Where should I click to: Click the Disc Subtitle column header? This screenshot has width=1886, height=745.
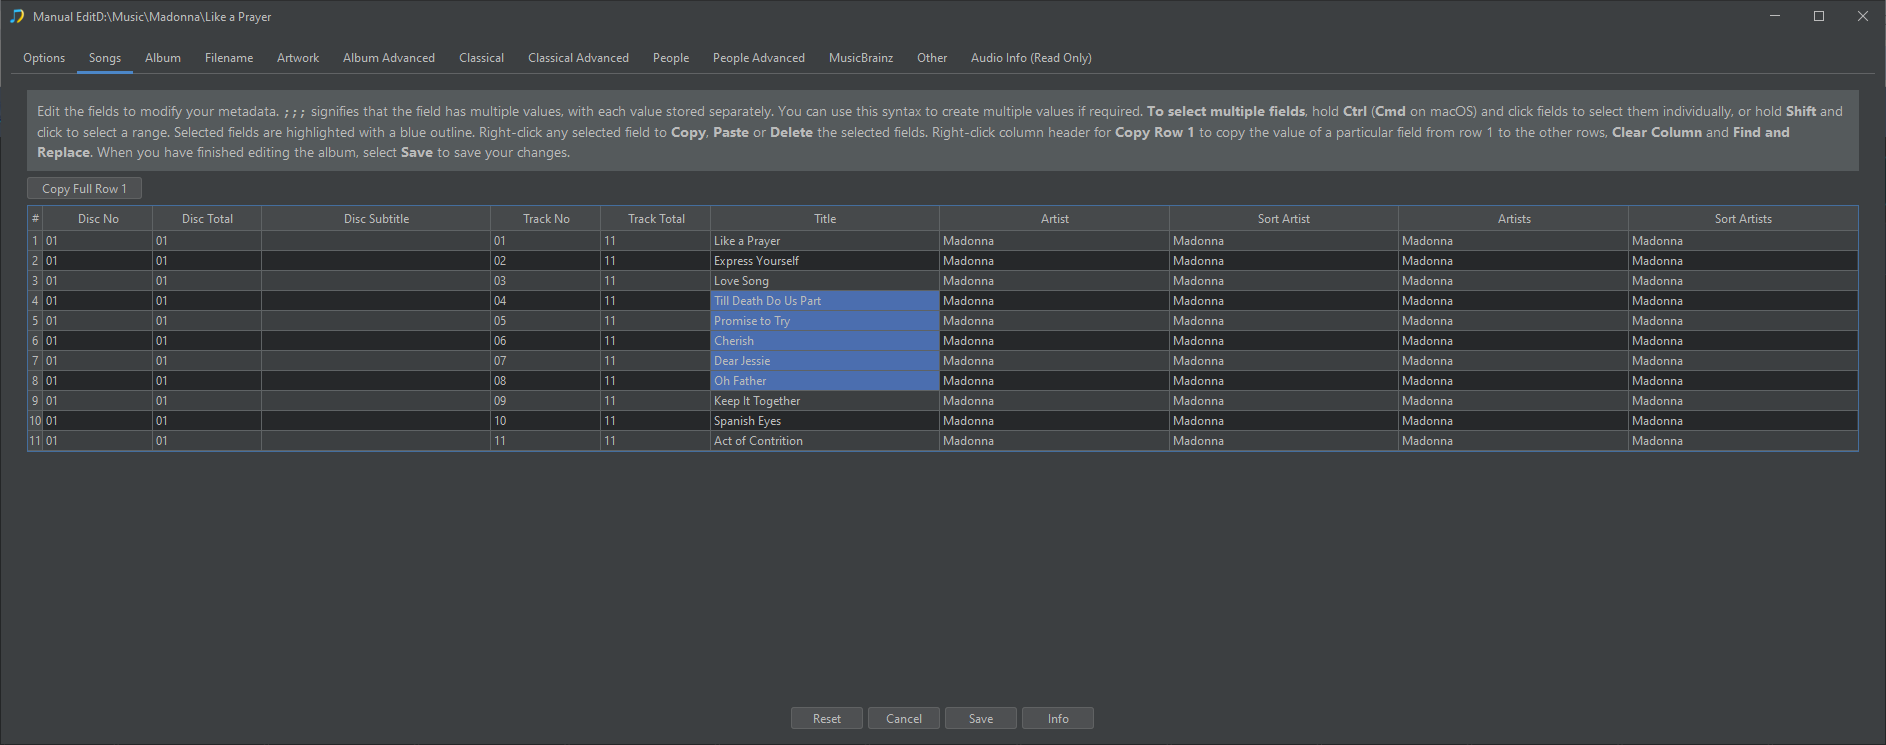pos(376,218)
